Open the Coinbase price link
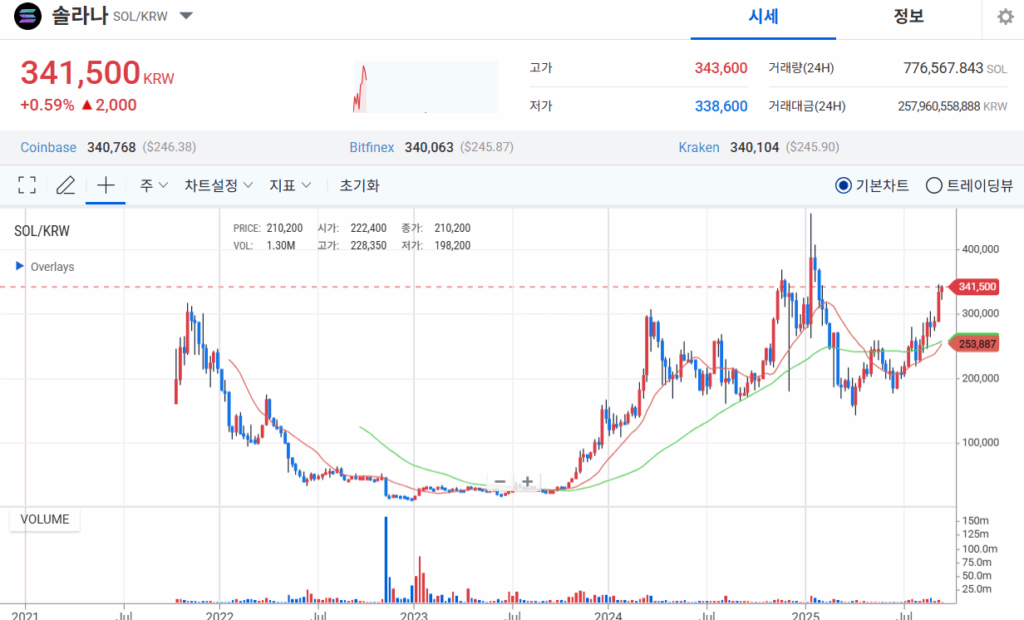This screenshot has height=620, width=1024. tap(48, 148)
